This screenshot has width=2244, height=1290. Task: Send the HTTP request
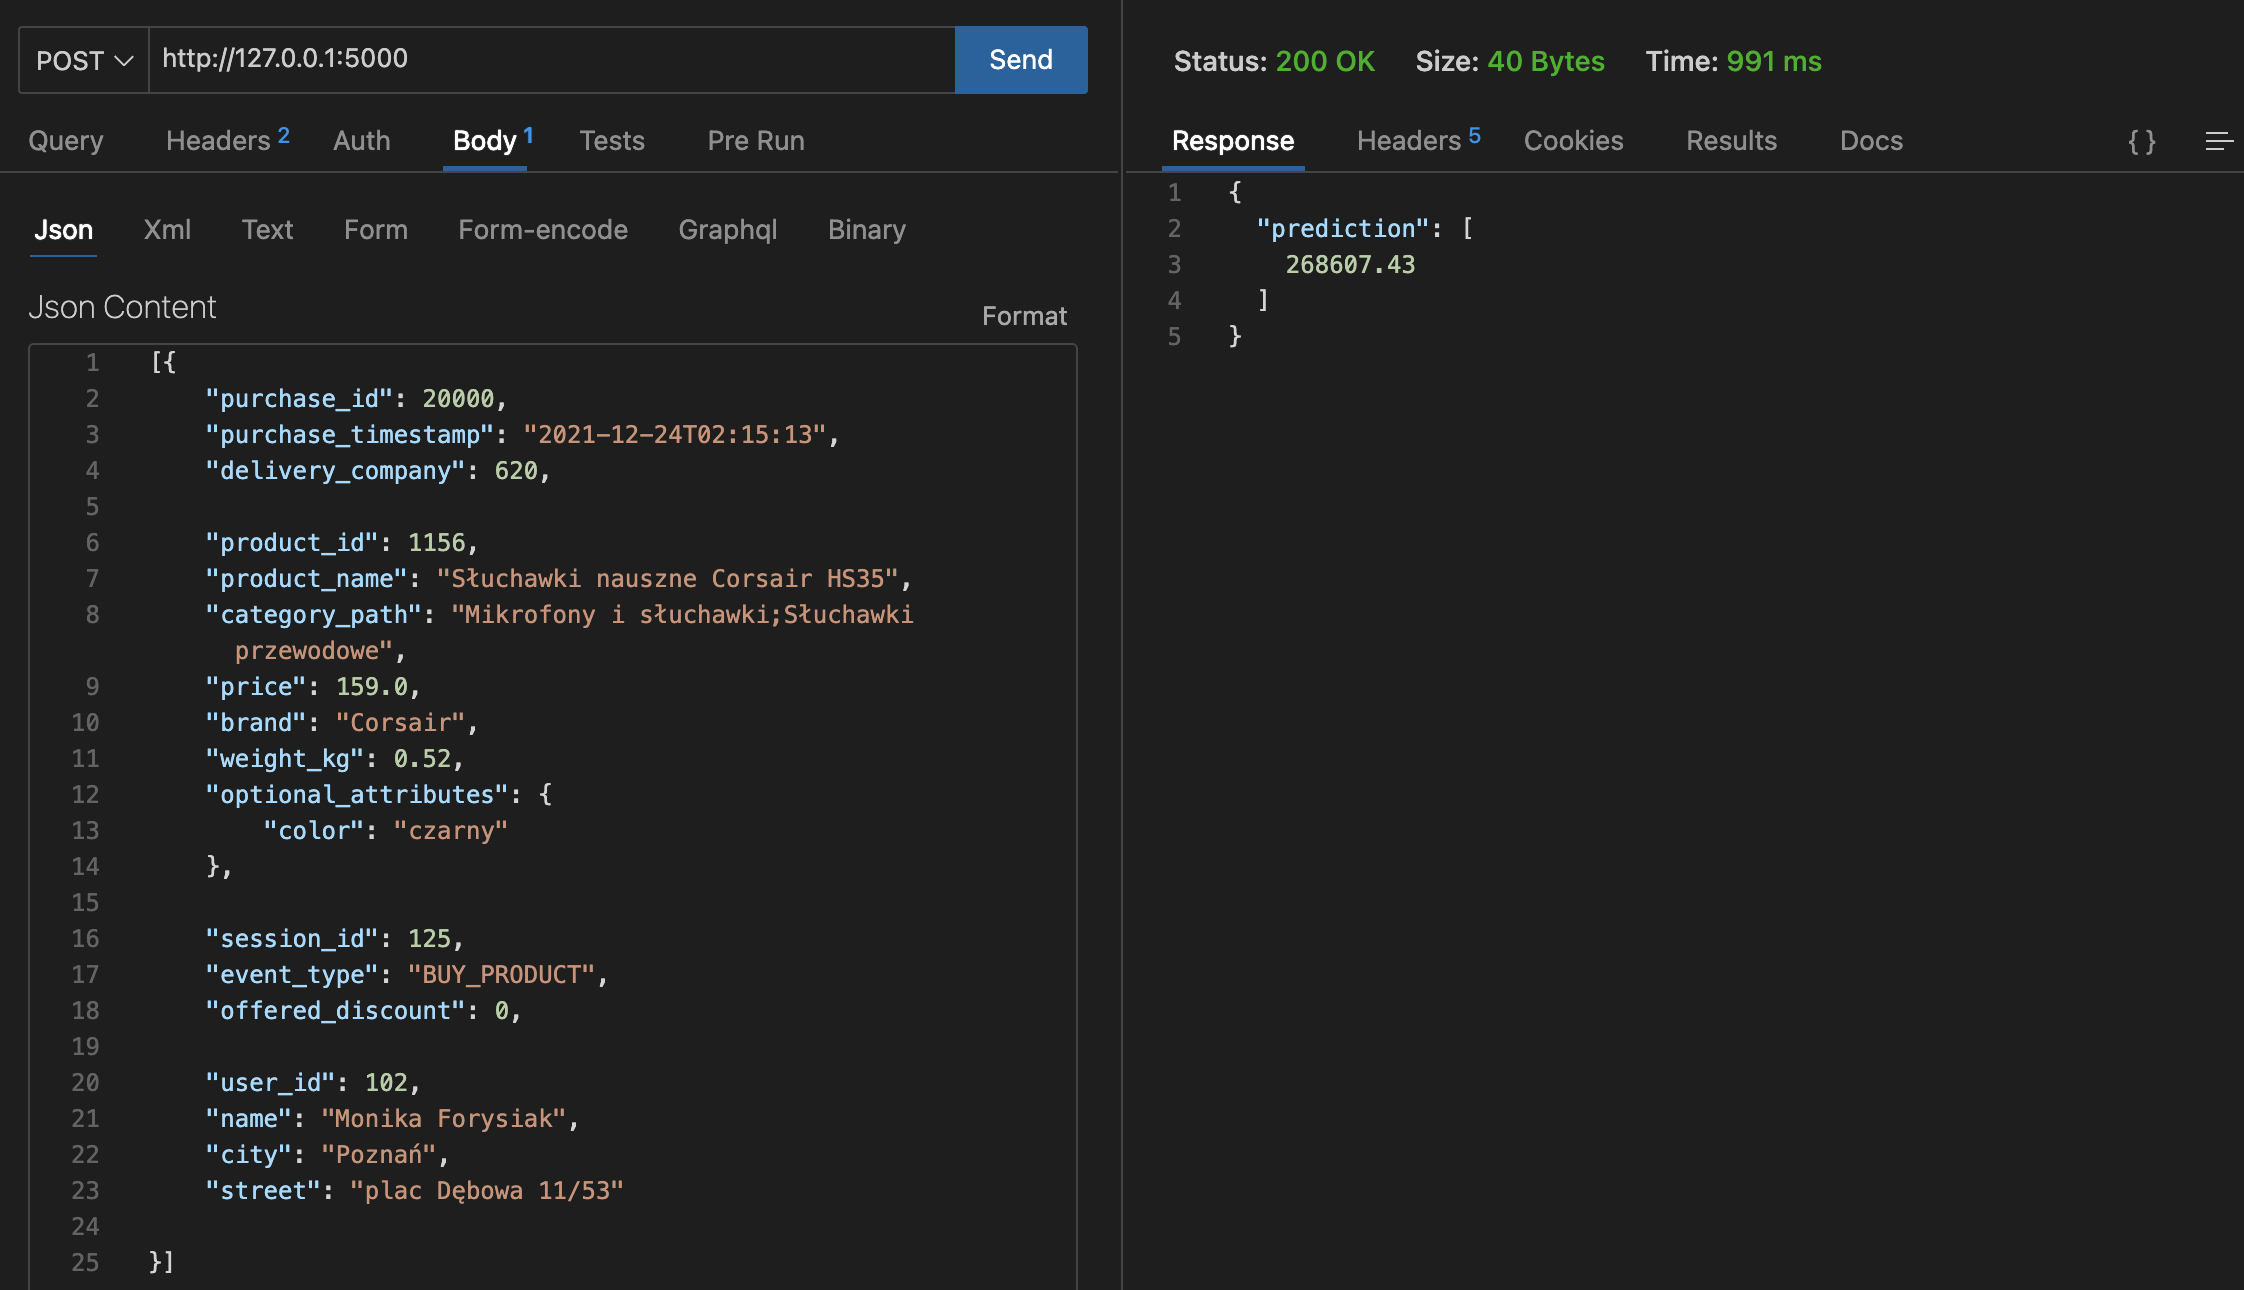coord(1021,60)
